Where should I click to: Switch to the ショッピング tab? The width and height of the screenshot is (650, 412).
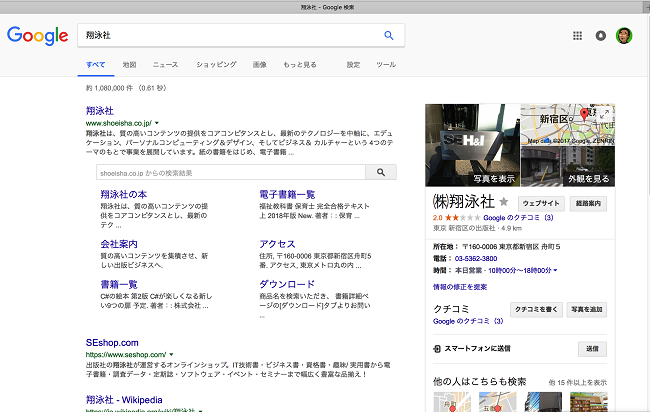[x=216, y=65]
